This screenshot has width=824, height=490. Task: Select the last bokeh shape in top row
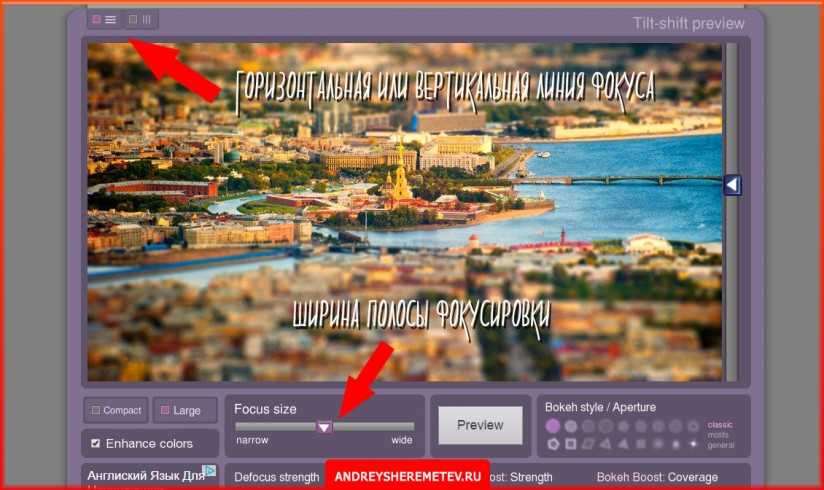tap(693, 426)
